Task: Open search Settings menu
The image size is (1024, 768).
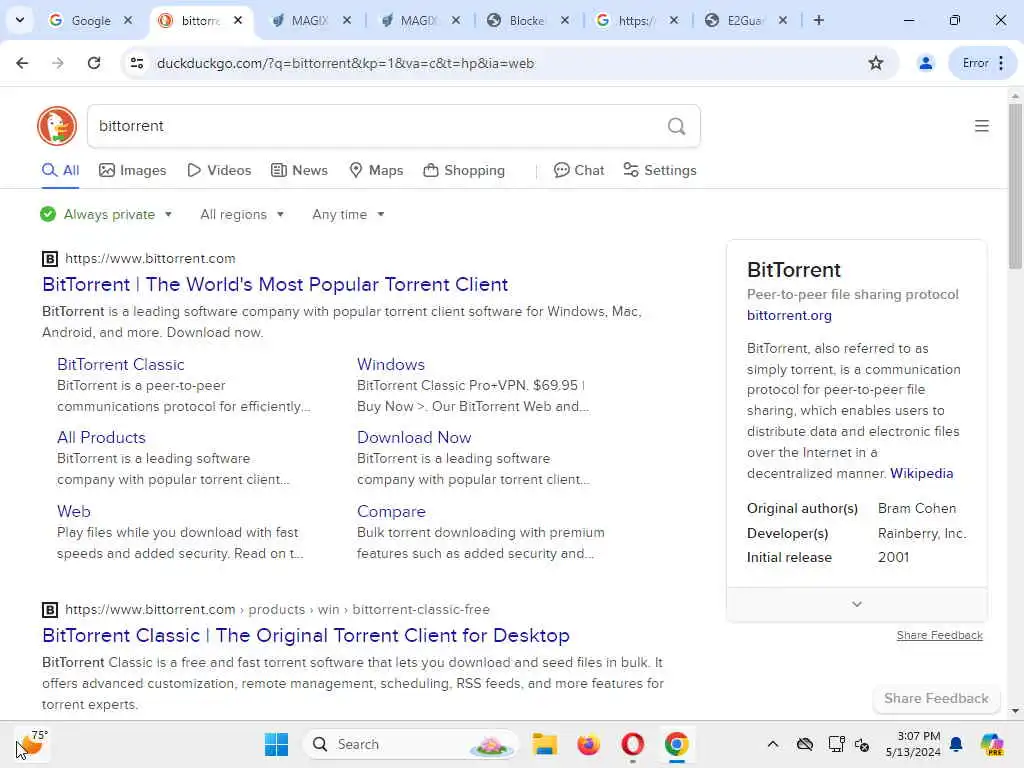Action: click(x=660, y=170)
